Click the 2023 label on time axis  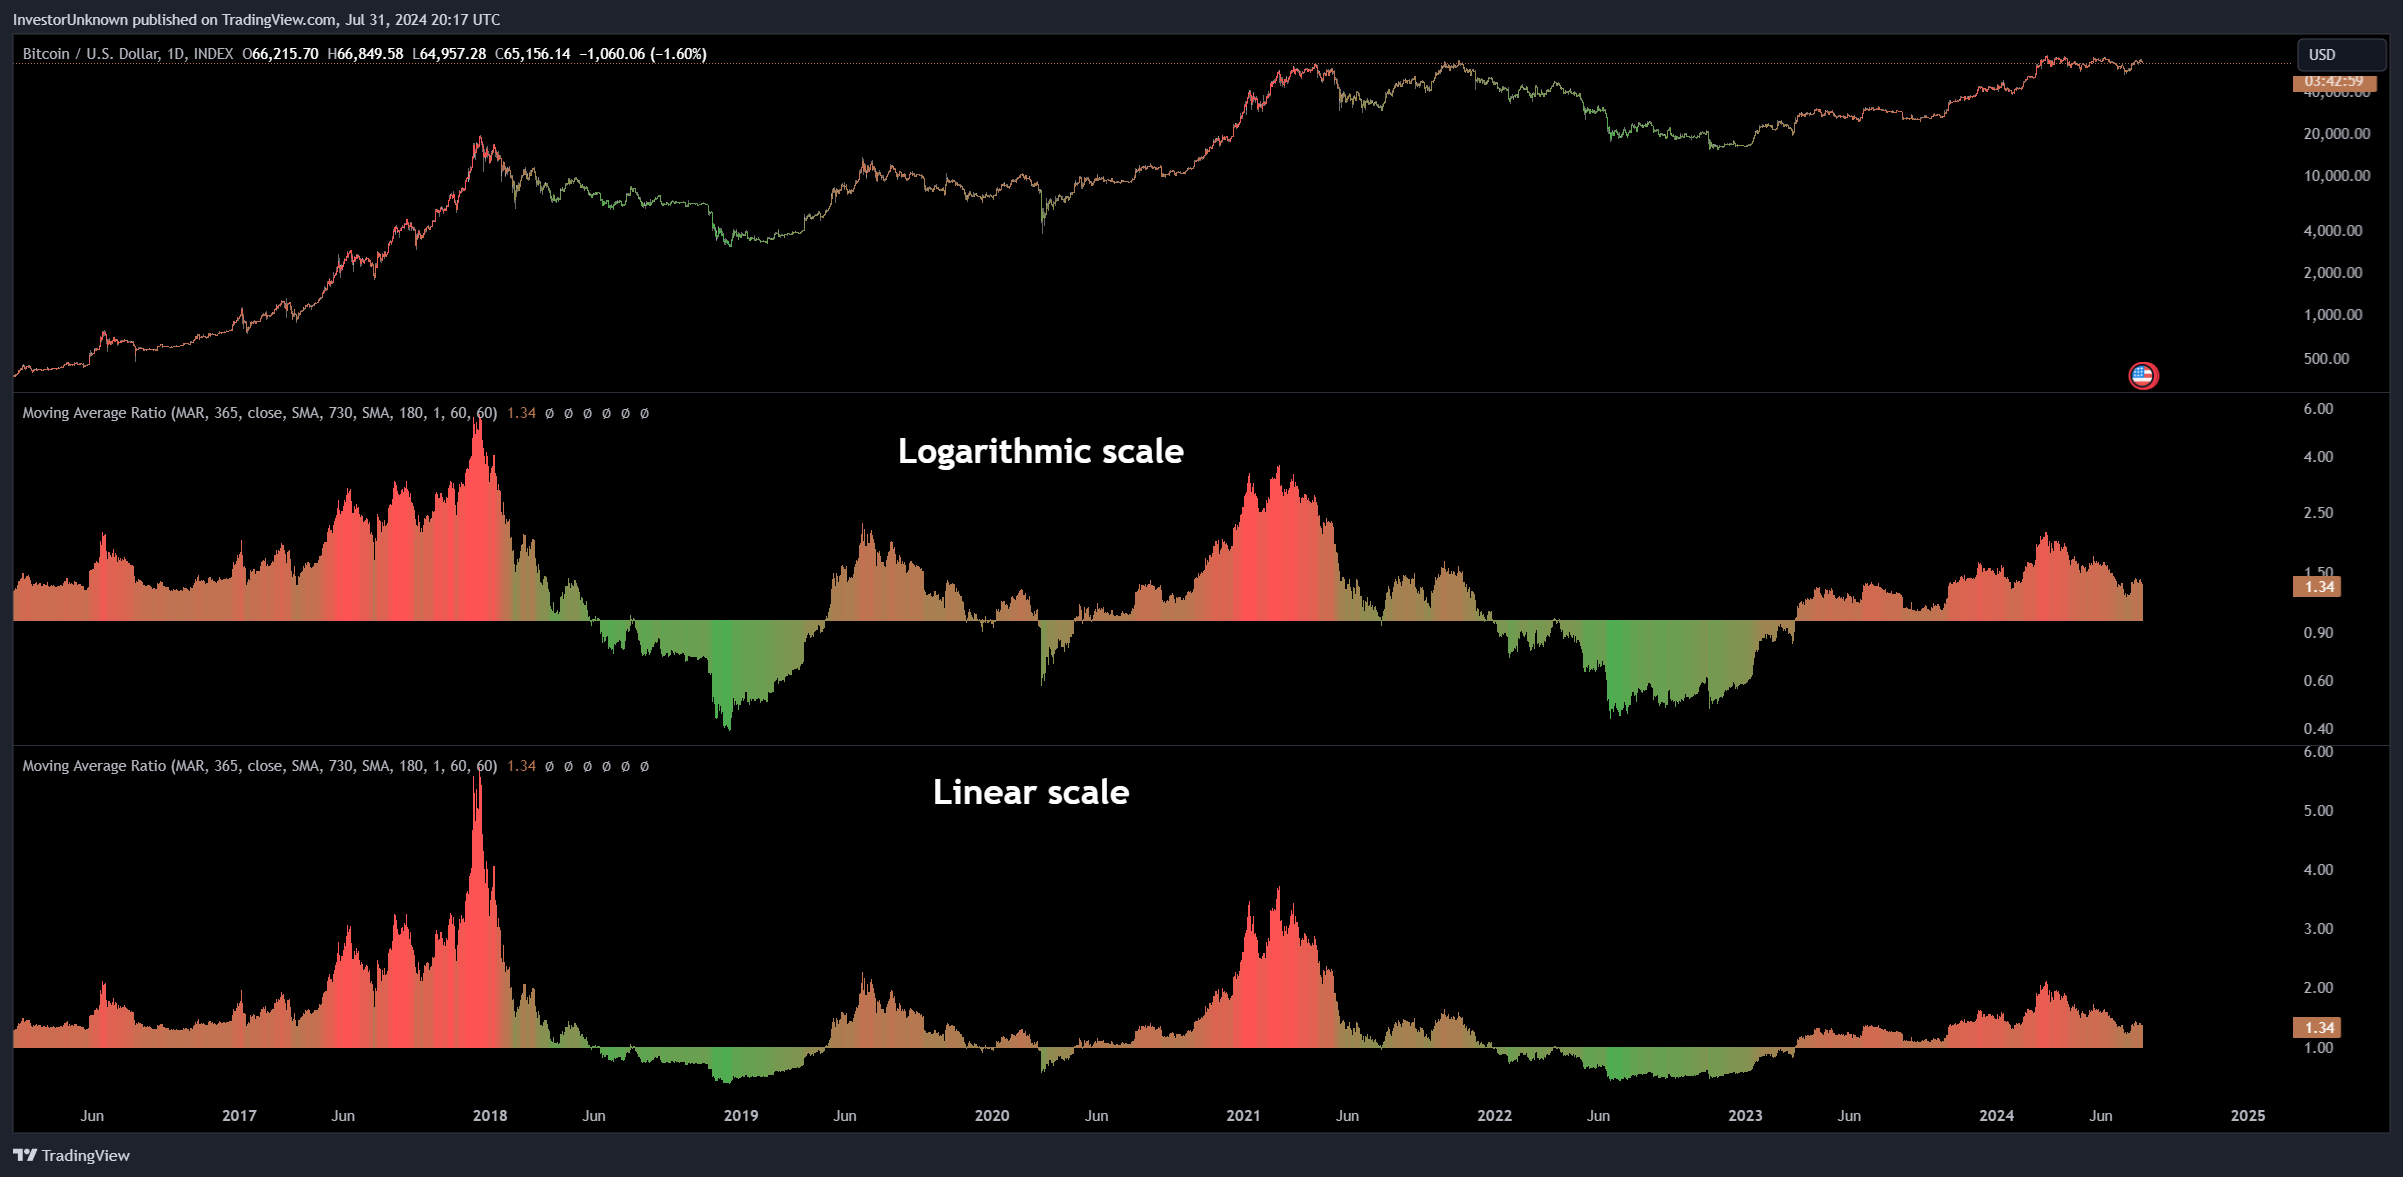coord(1745,1116)
